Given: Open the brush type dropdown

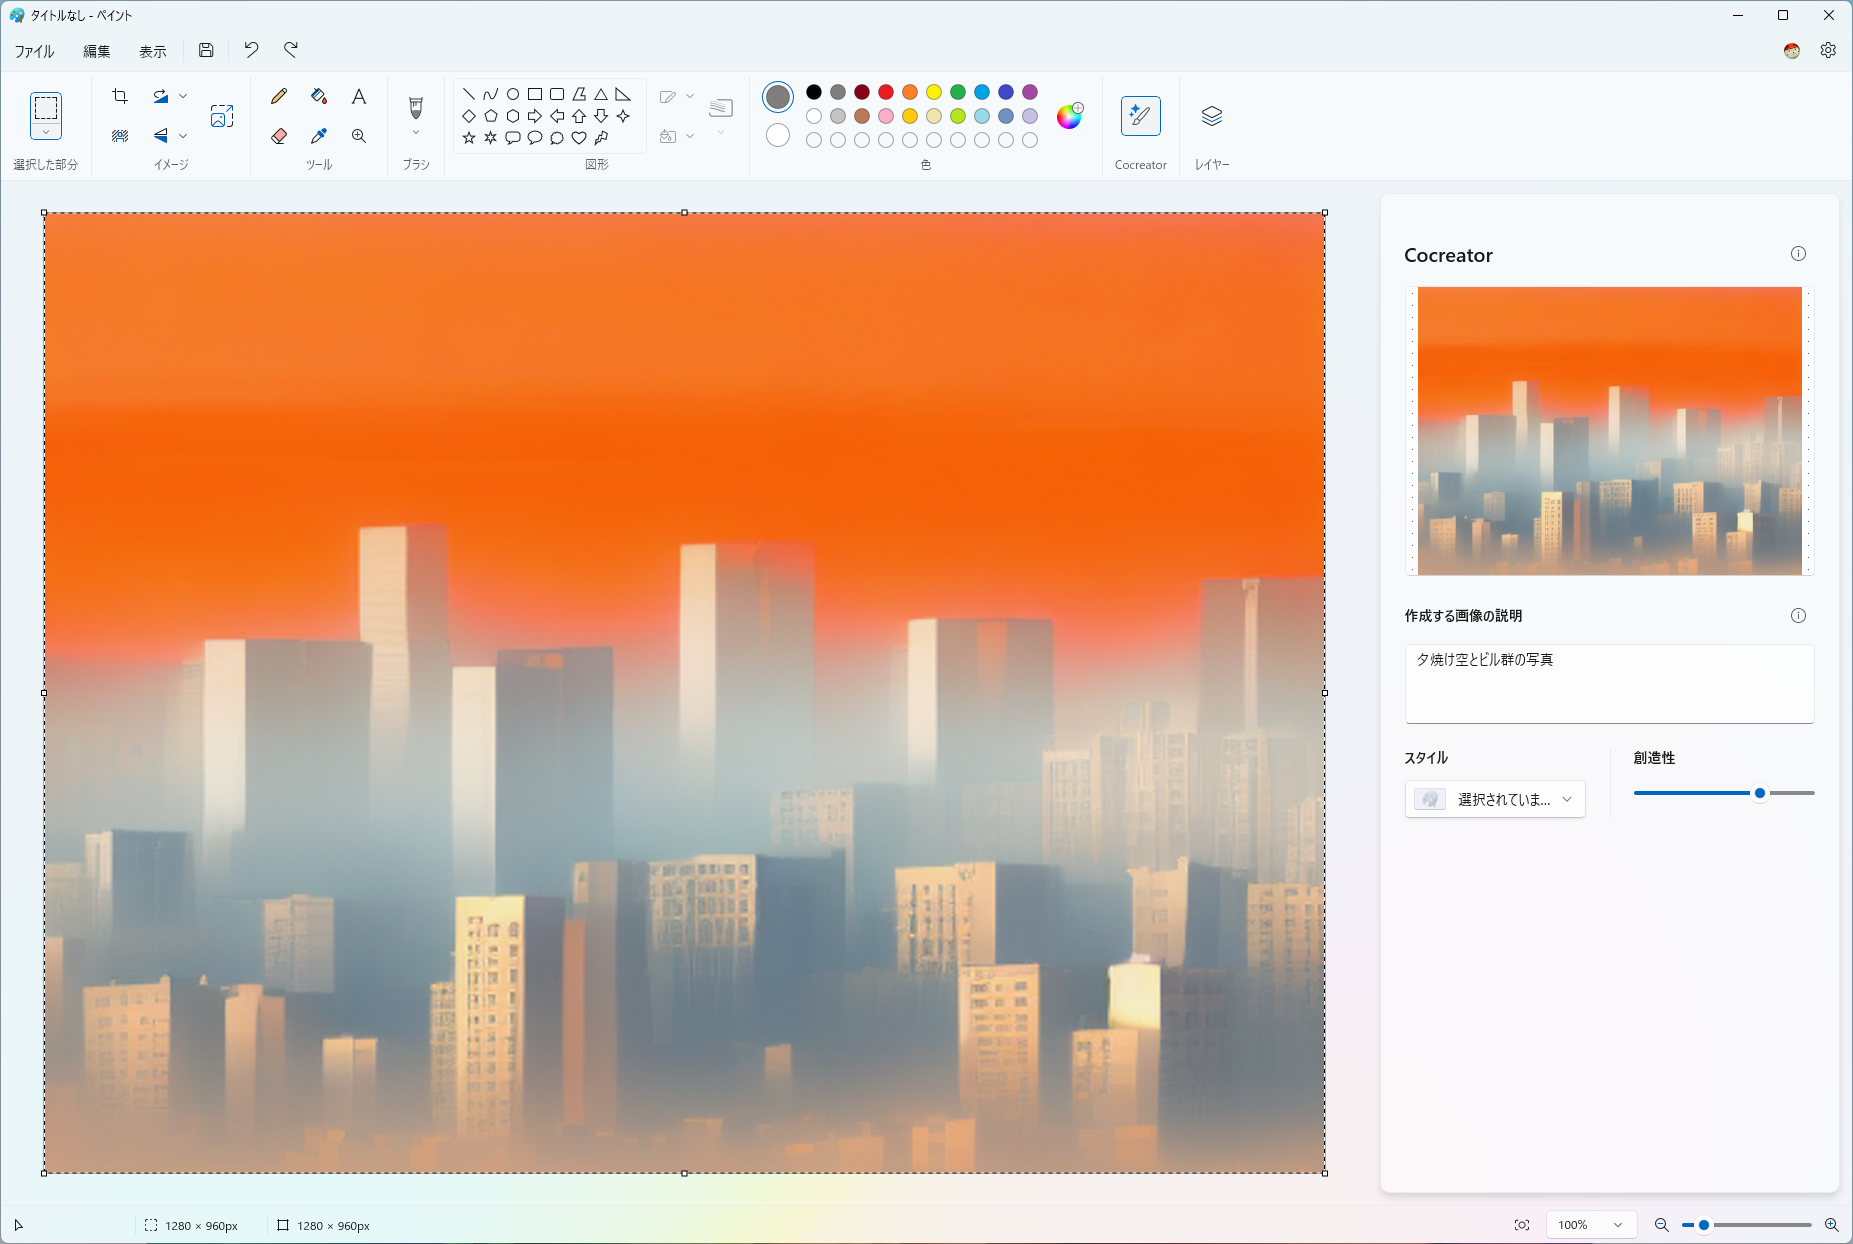Looking at the screenshot, I should (415, 133).
